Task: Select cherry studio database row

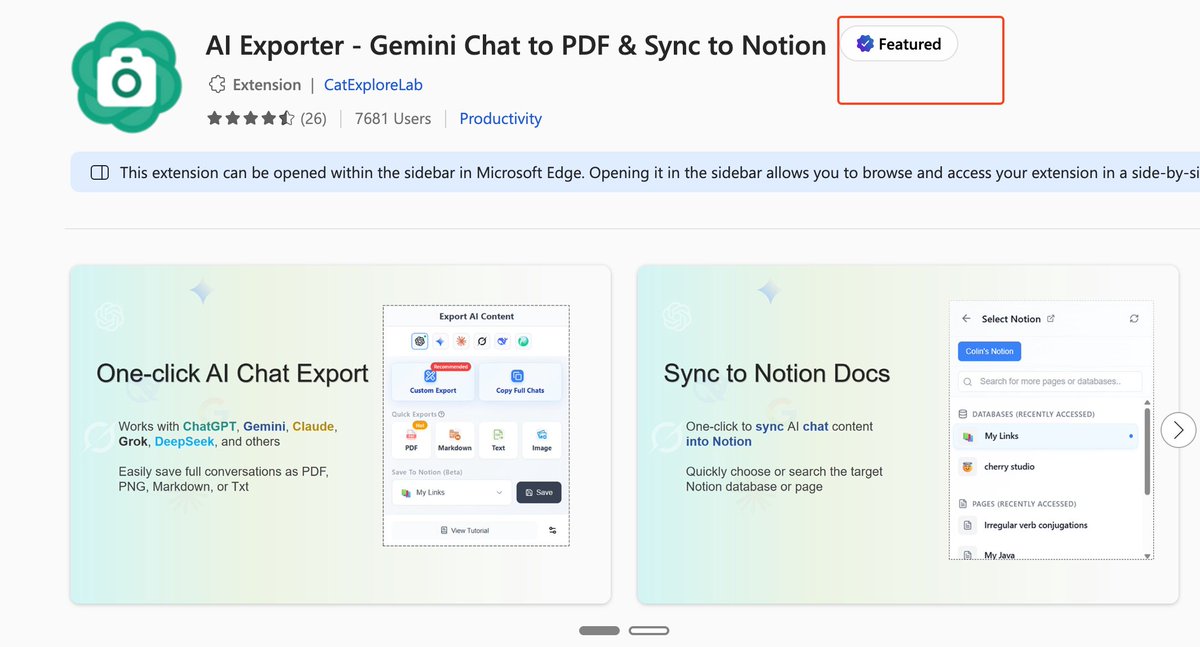Action: [x=1047, y=467]
